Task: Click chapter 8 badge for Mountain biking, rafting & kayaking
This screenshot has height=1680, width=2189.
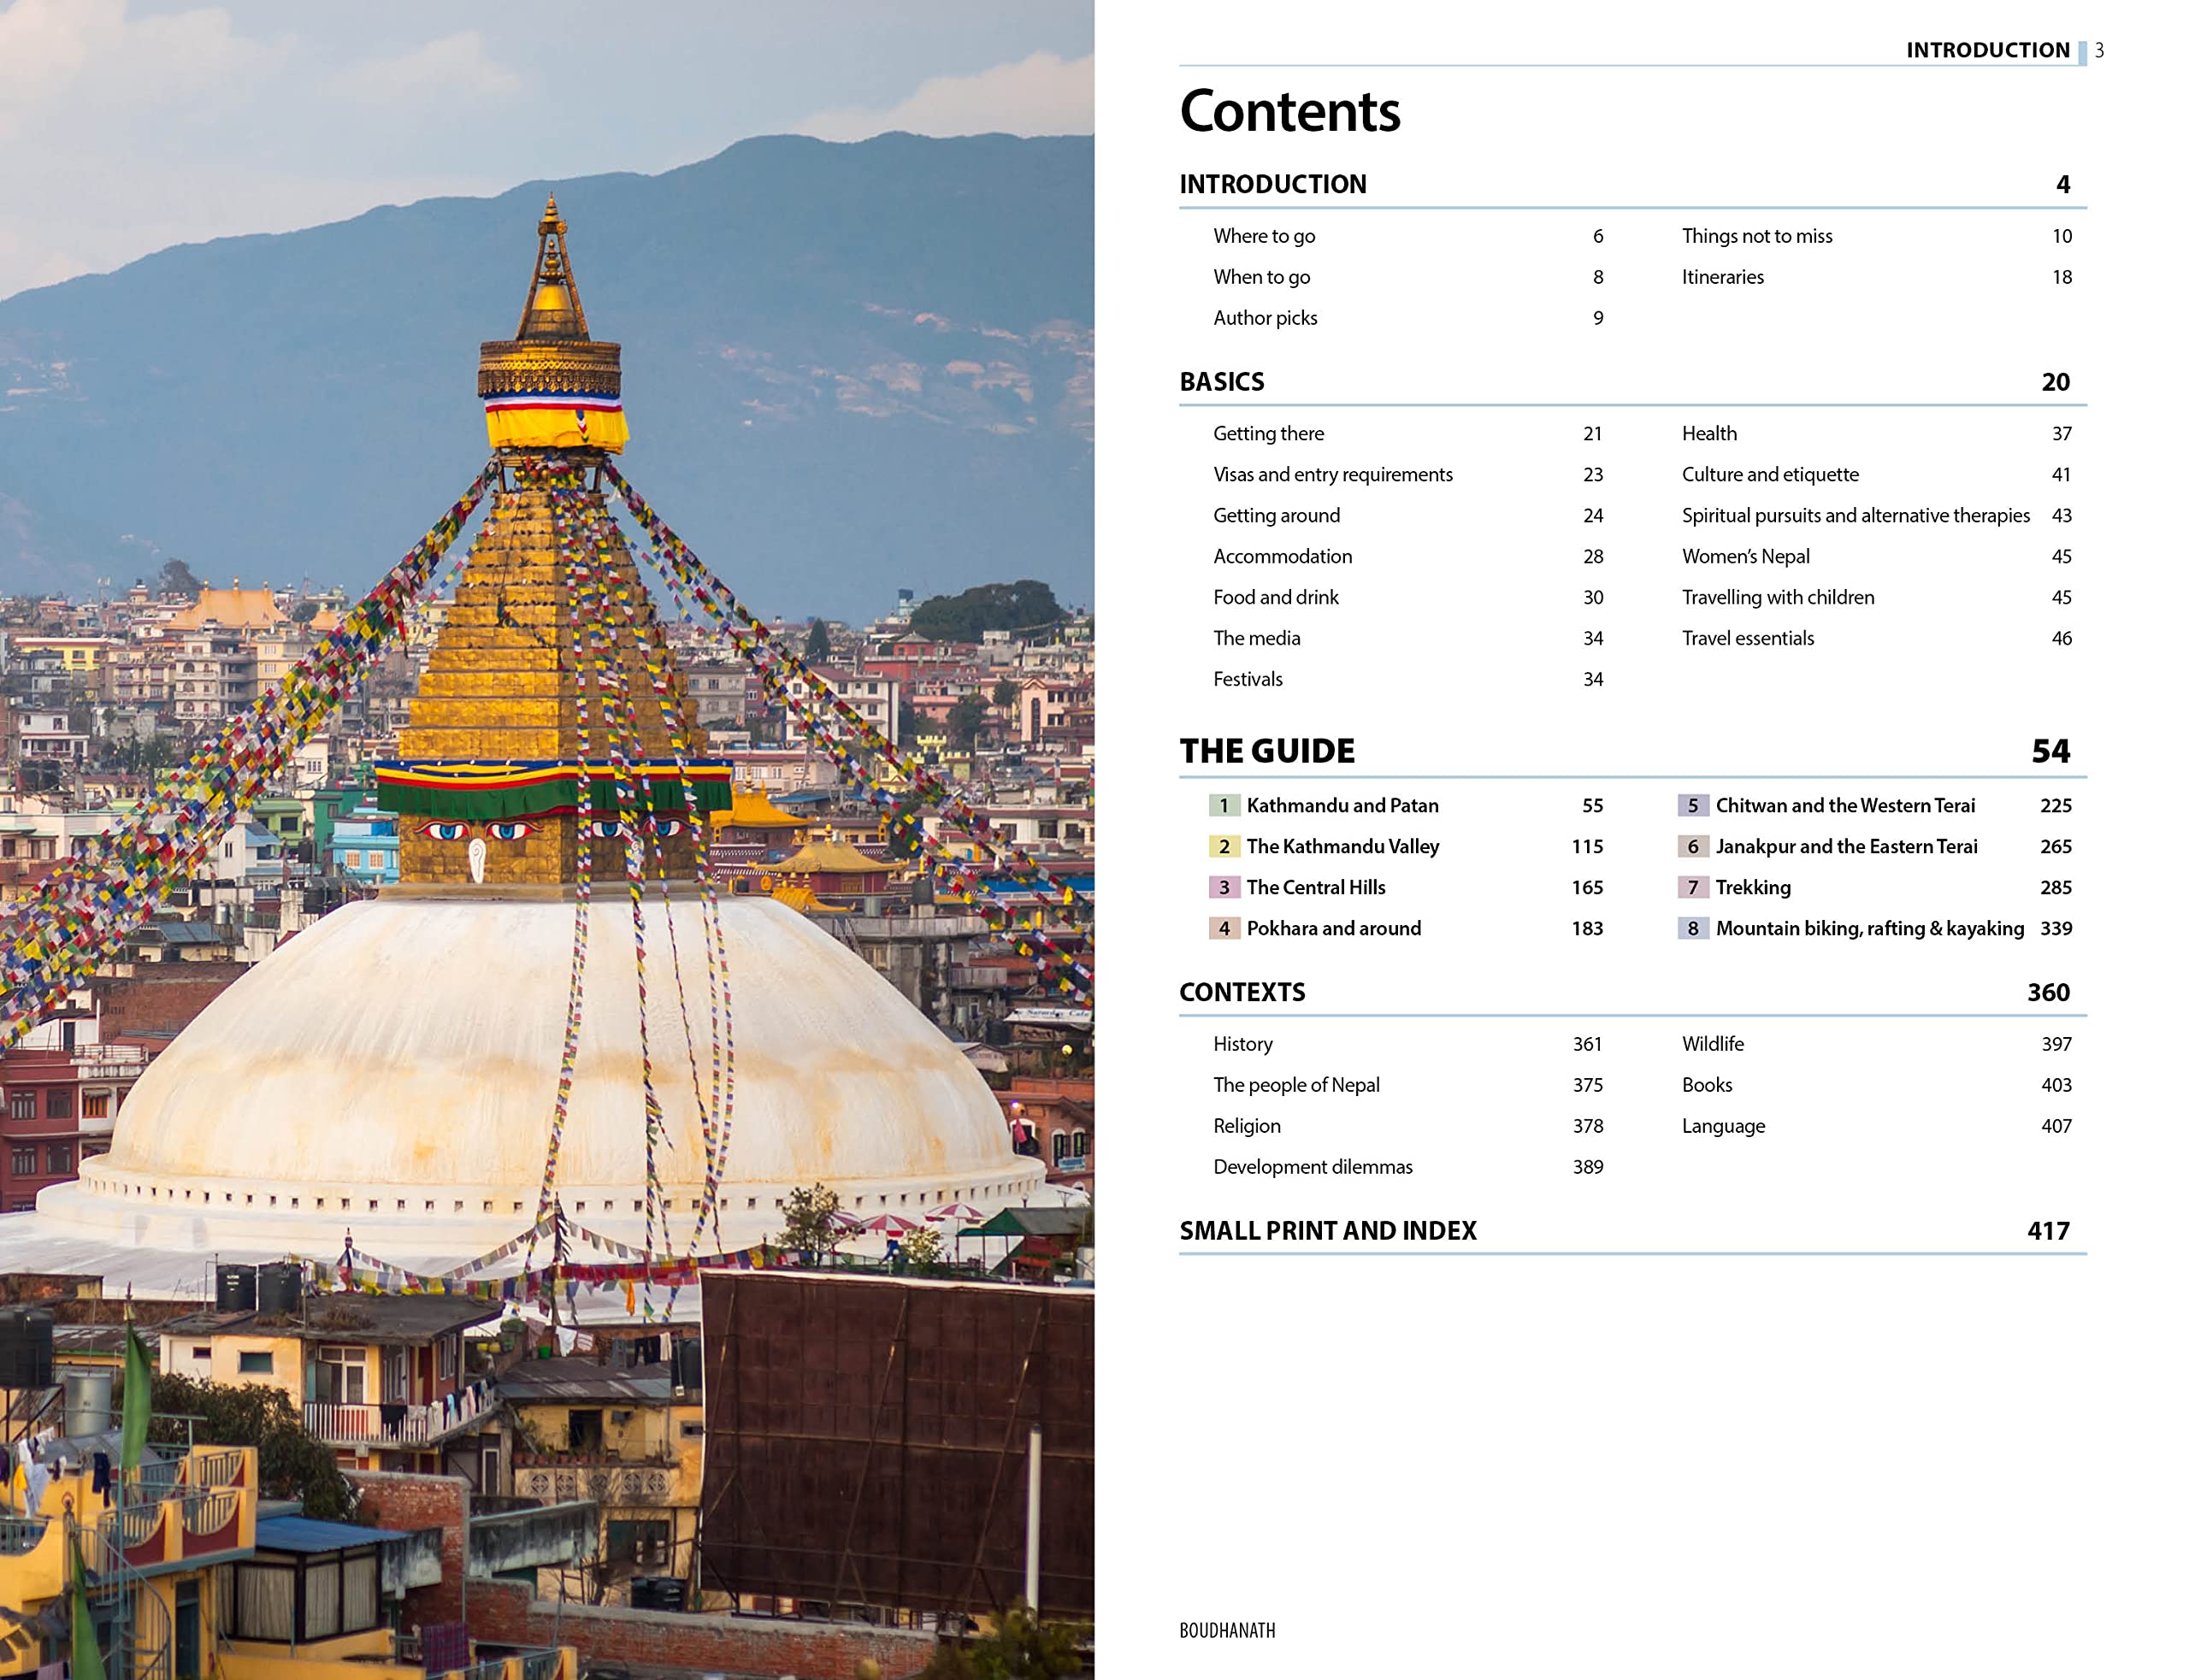Action: point(1692,929)
